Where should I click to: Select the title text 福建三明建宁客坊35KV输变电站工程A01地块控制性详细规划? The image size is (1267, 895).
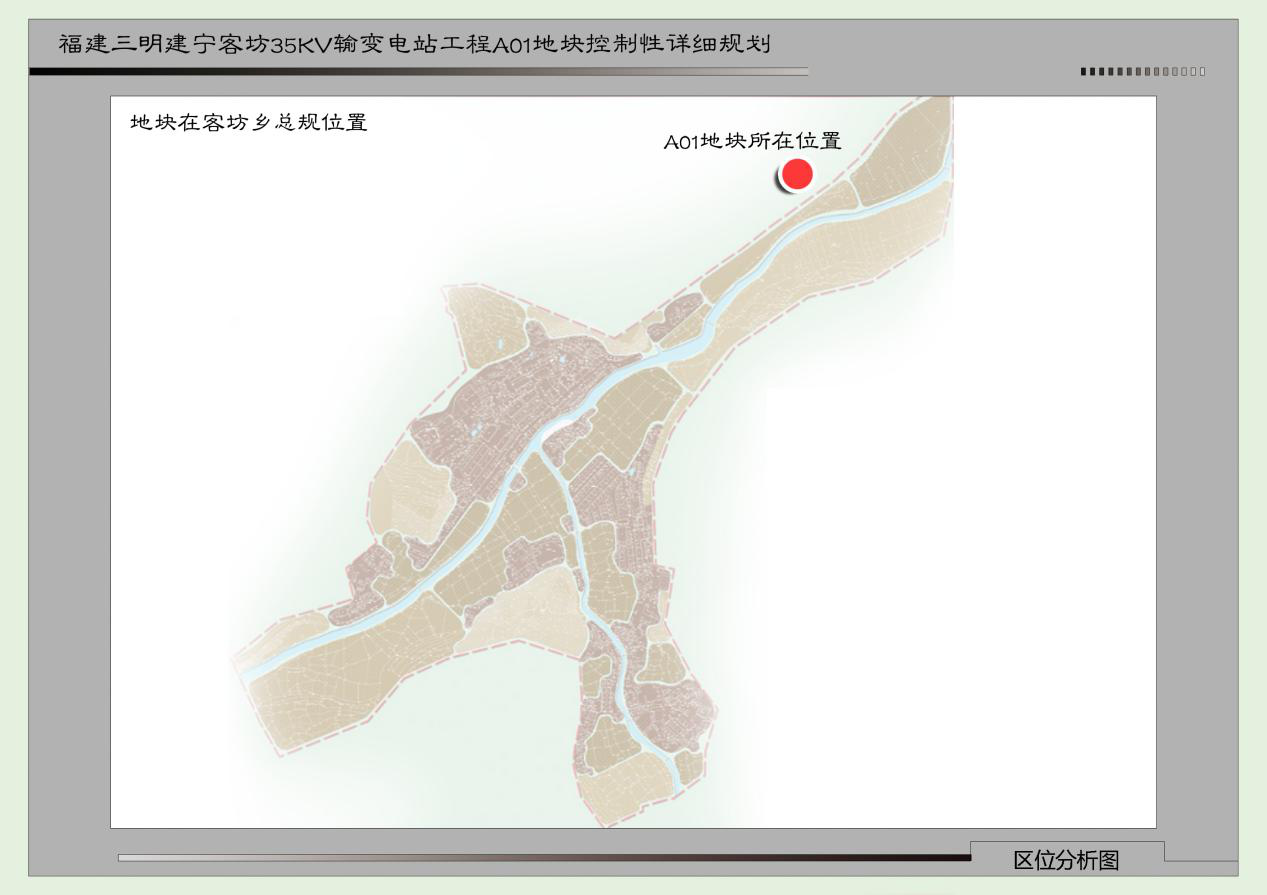click(x=414, y=45)
